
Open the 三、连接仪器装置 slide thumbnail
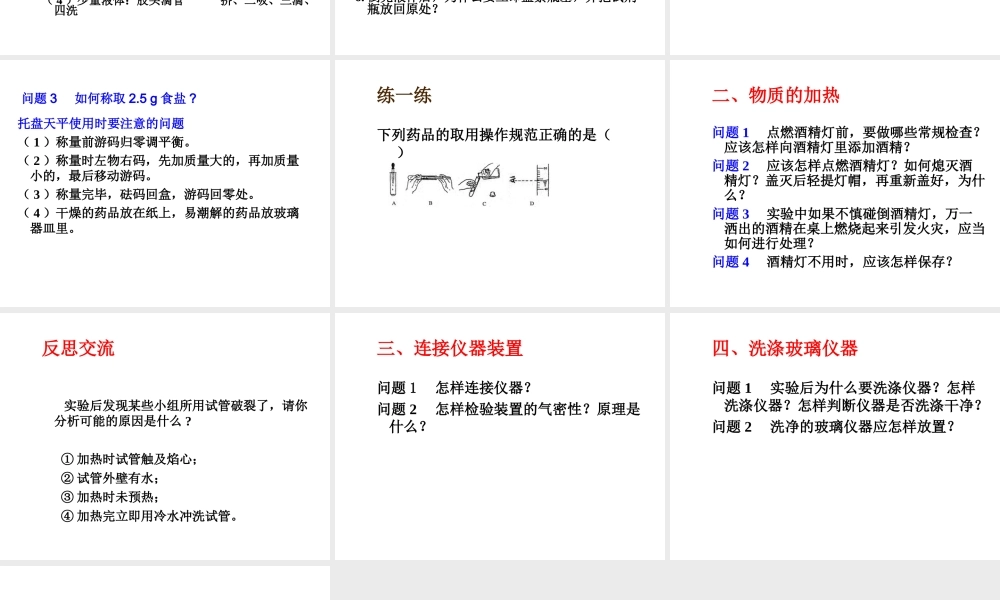point(500,436)
